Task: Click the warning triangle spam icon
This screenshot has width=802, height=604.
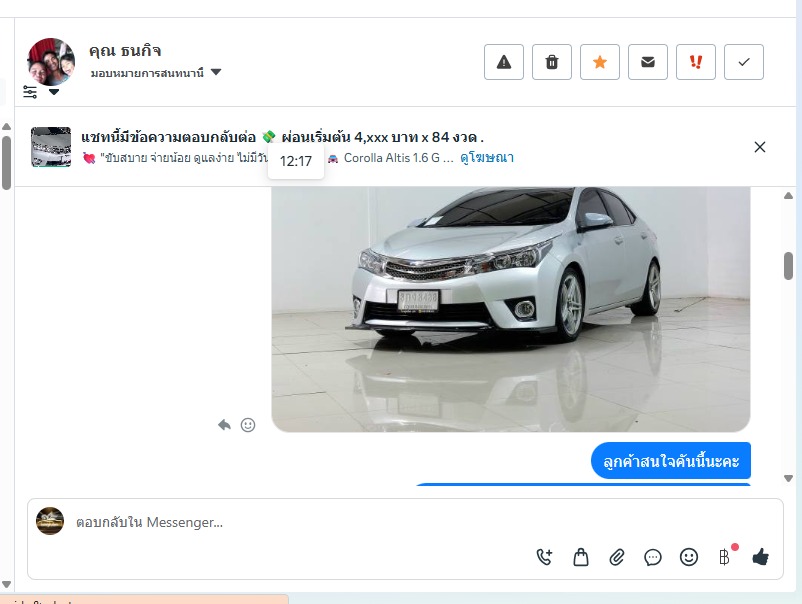Action: (504, 62)
